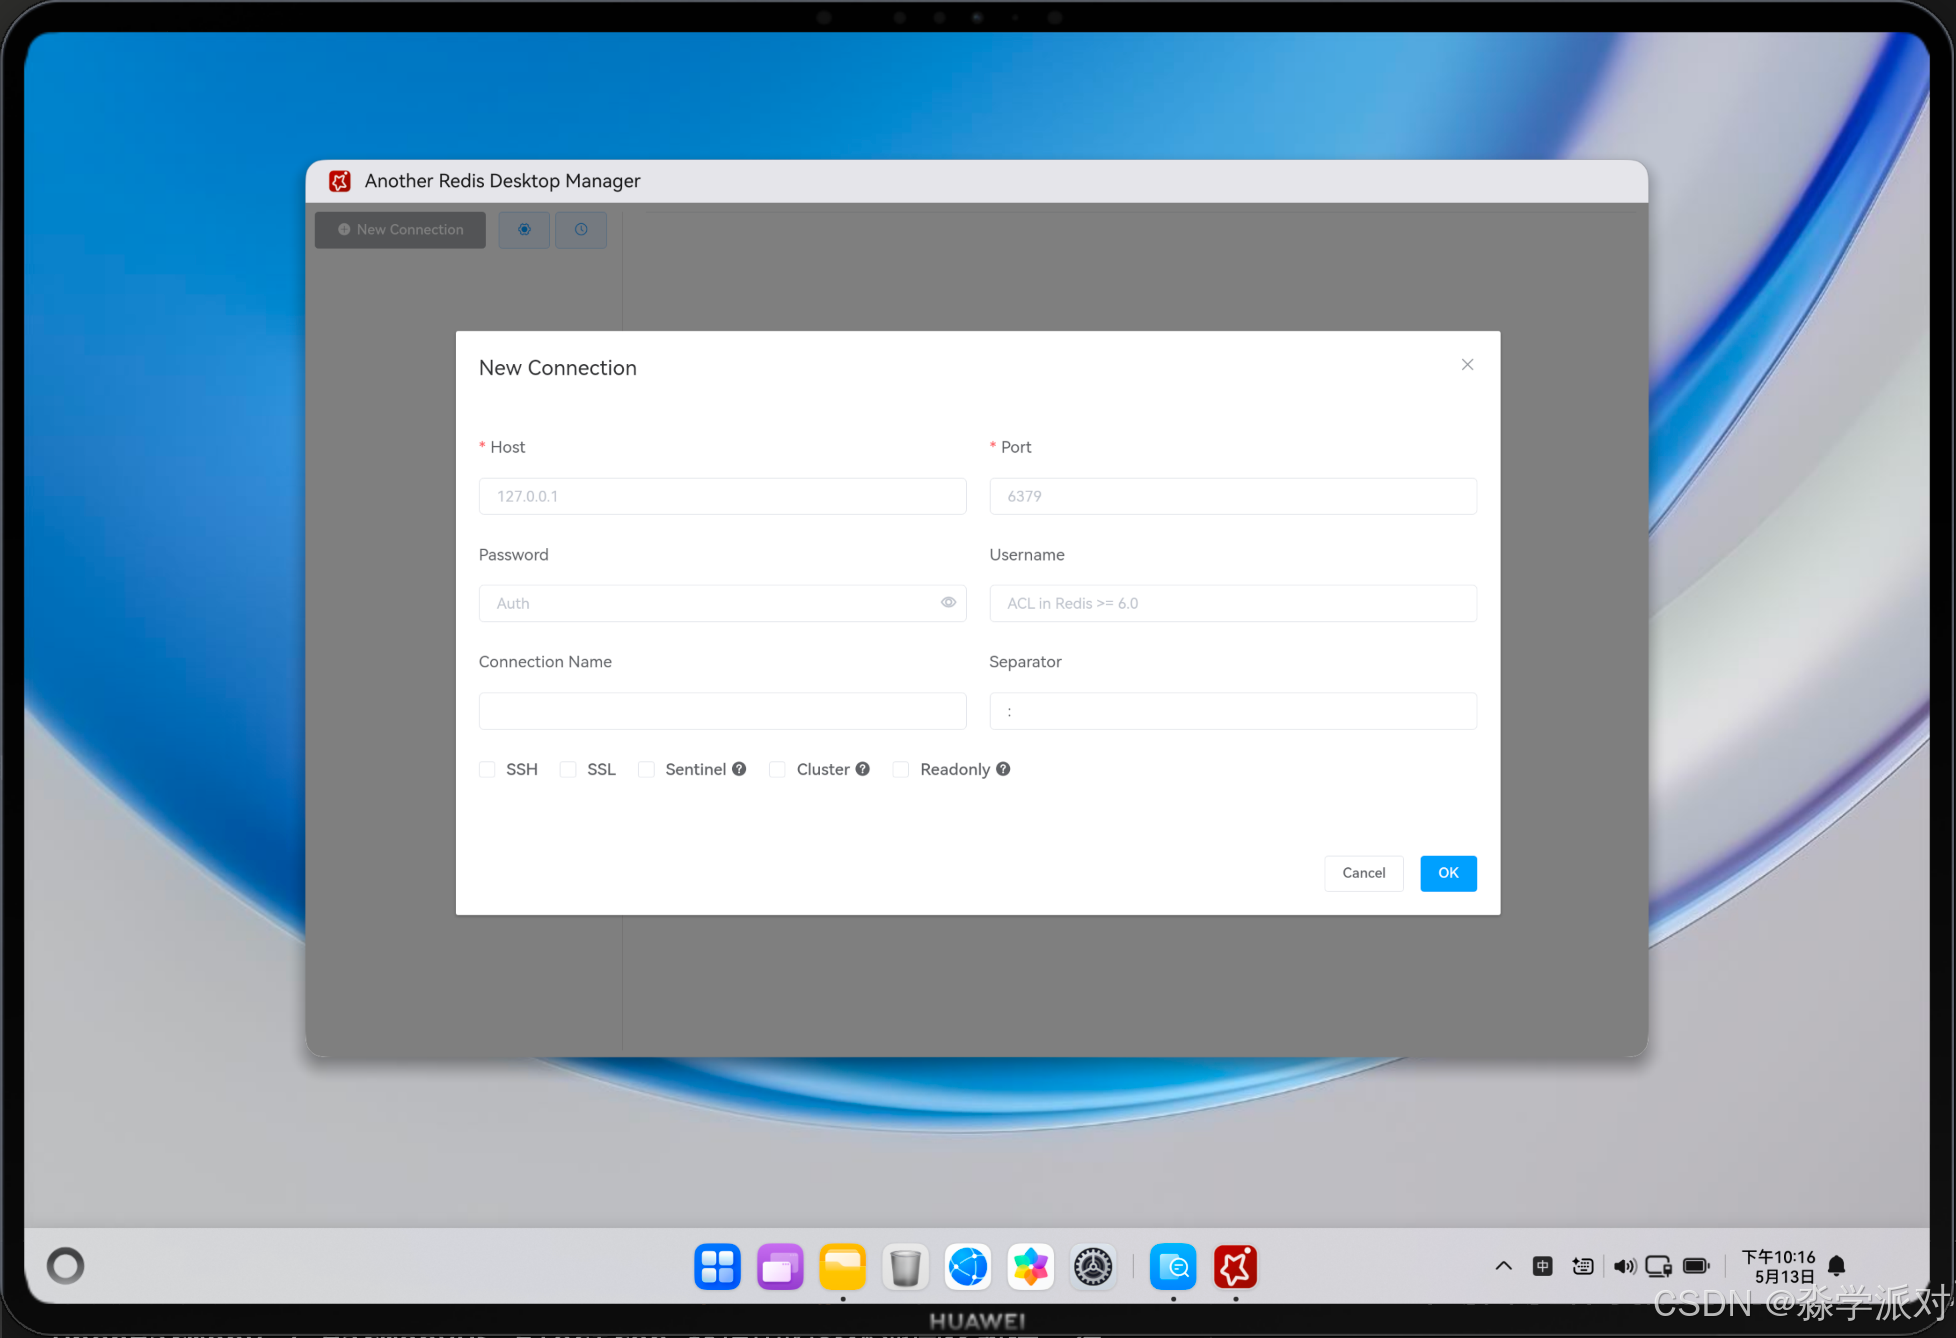Focus the Password Auth input field
The image size is (1956, 1338).
coord(722,603)
